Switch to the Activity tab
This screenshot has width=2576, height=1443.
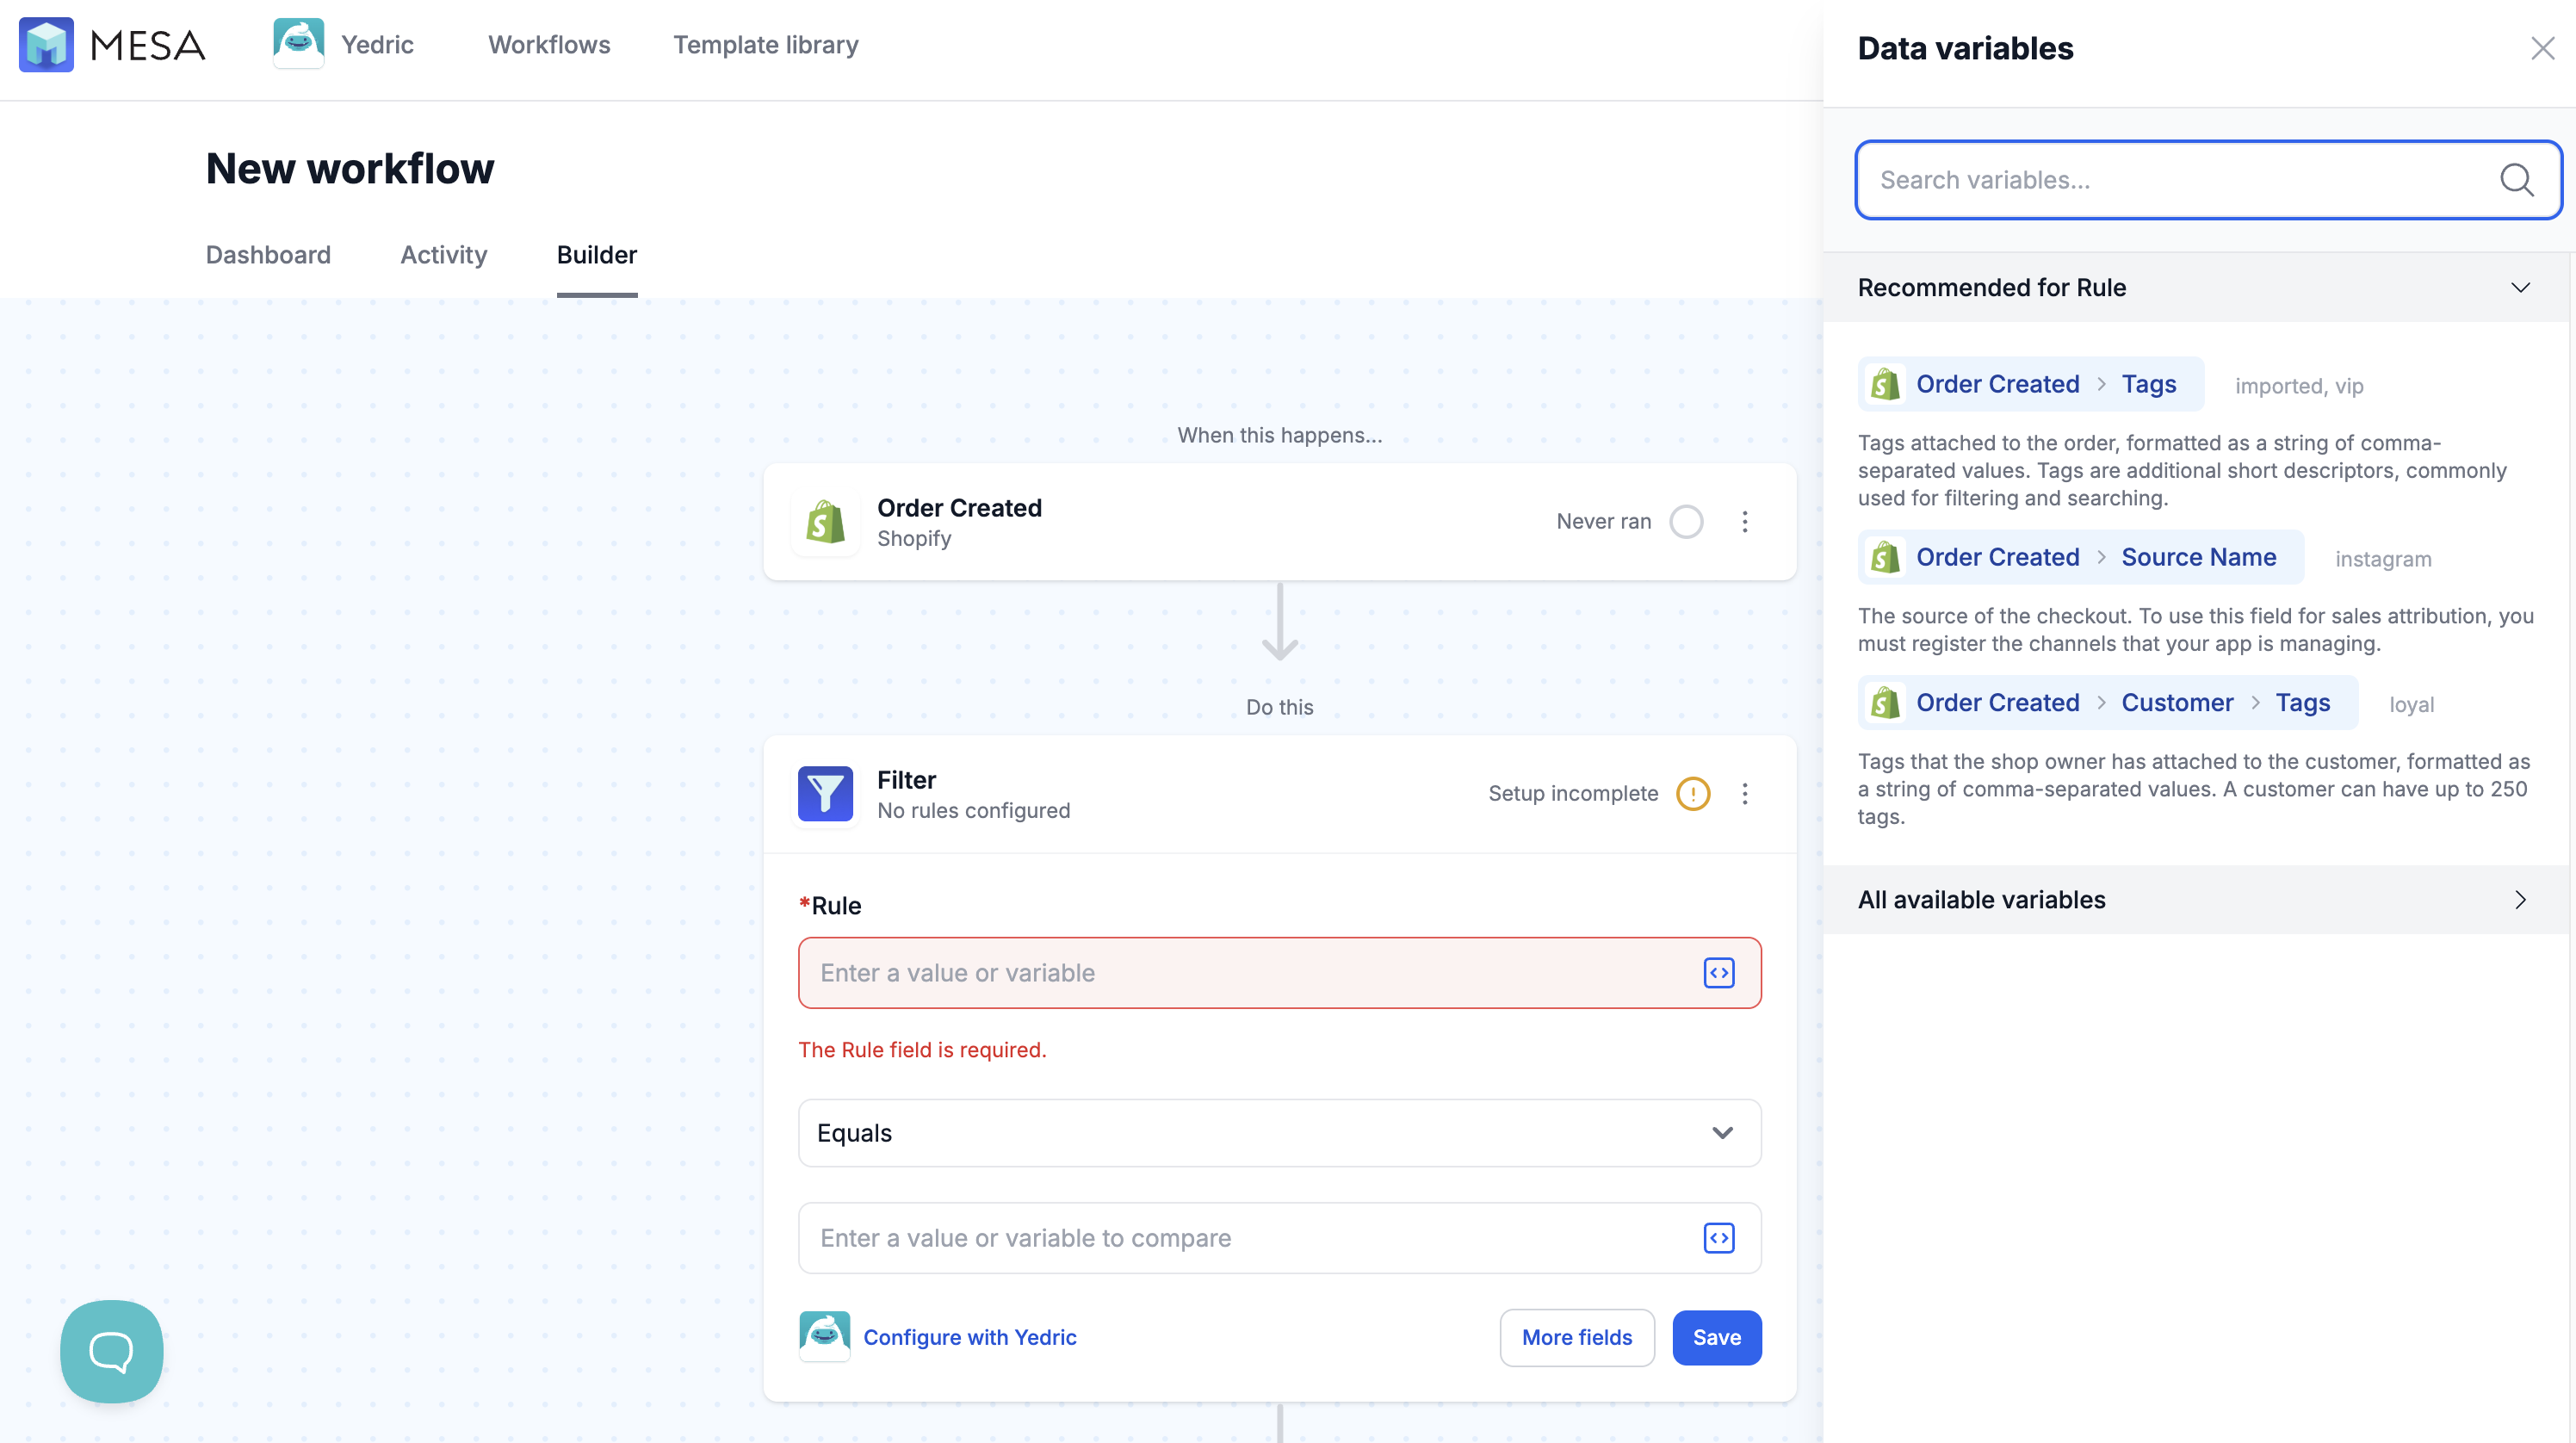(x=443, y=255)
